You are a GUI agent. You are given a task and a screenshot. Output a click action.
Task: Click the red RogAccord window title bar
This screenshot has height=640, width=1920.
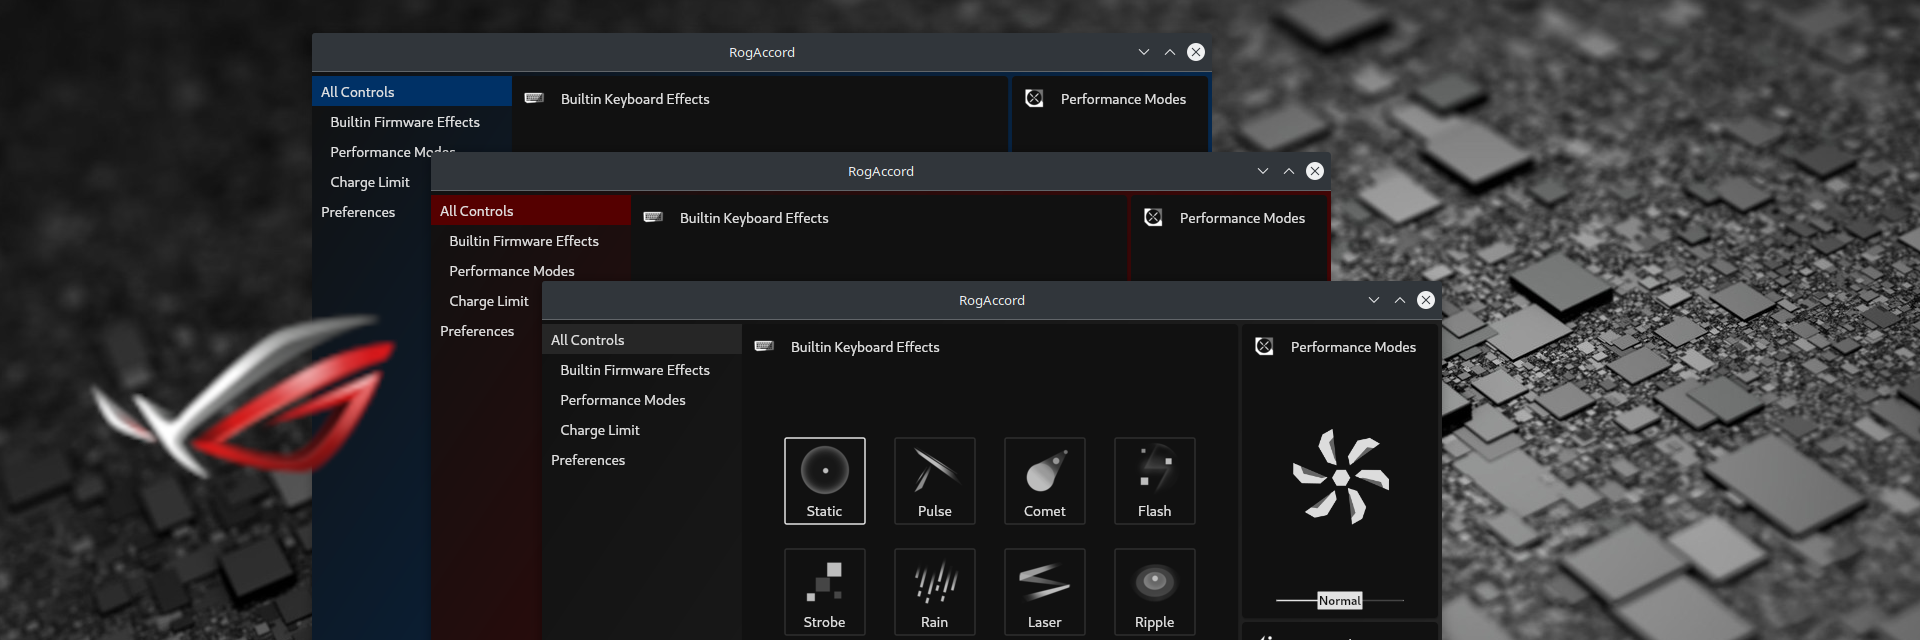pos(881,171)
